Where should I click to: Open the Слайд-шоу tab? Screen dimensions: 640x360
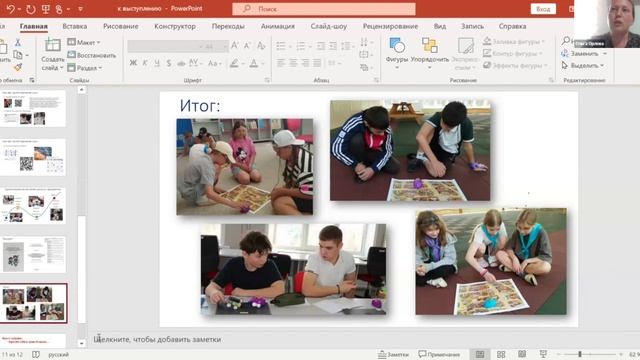tap(329, 26)
